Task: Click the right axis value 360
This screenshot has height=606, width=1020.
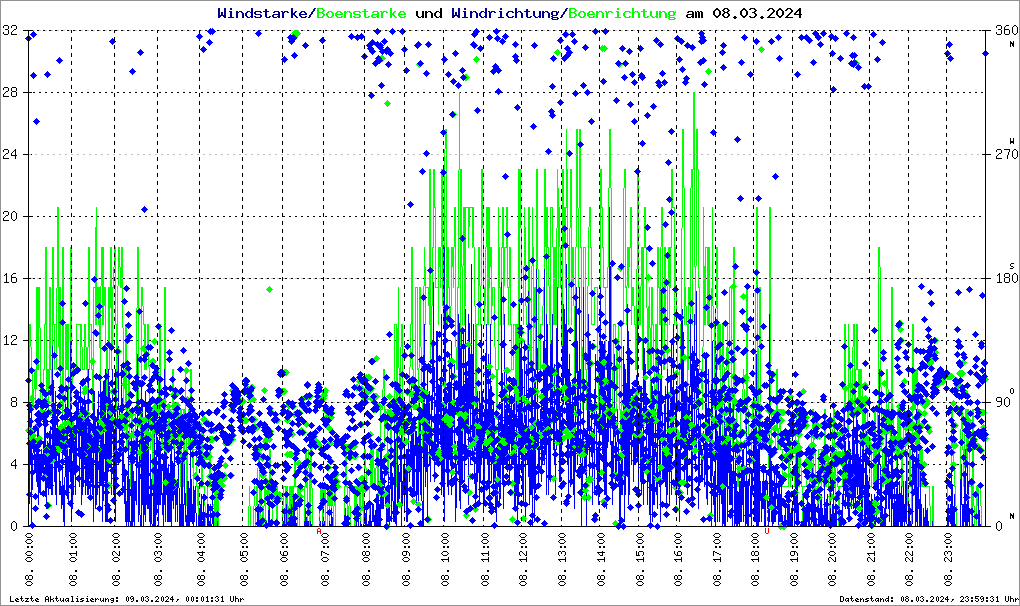Action: point(1006,30)
